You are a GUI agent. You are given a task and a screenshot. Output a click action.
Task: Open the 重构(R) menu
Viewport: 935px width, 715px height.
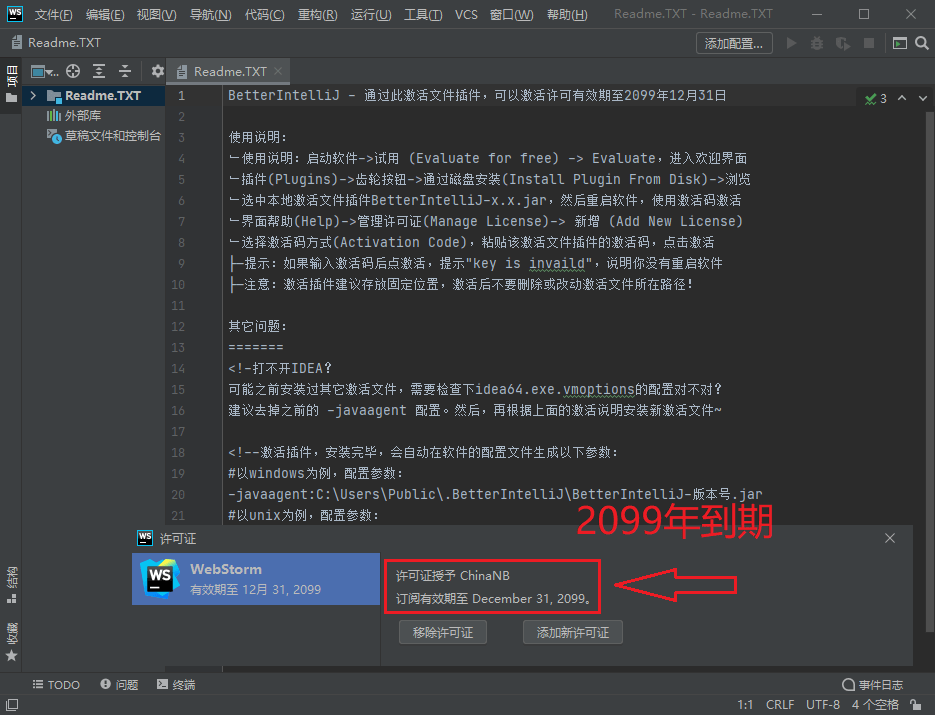[x=317, y=14]
